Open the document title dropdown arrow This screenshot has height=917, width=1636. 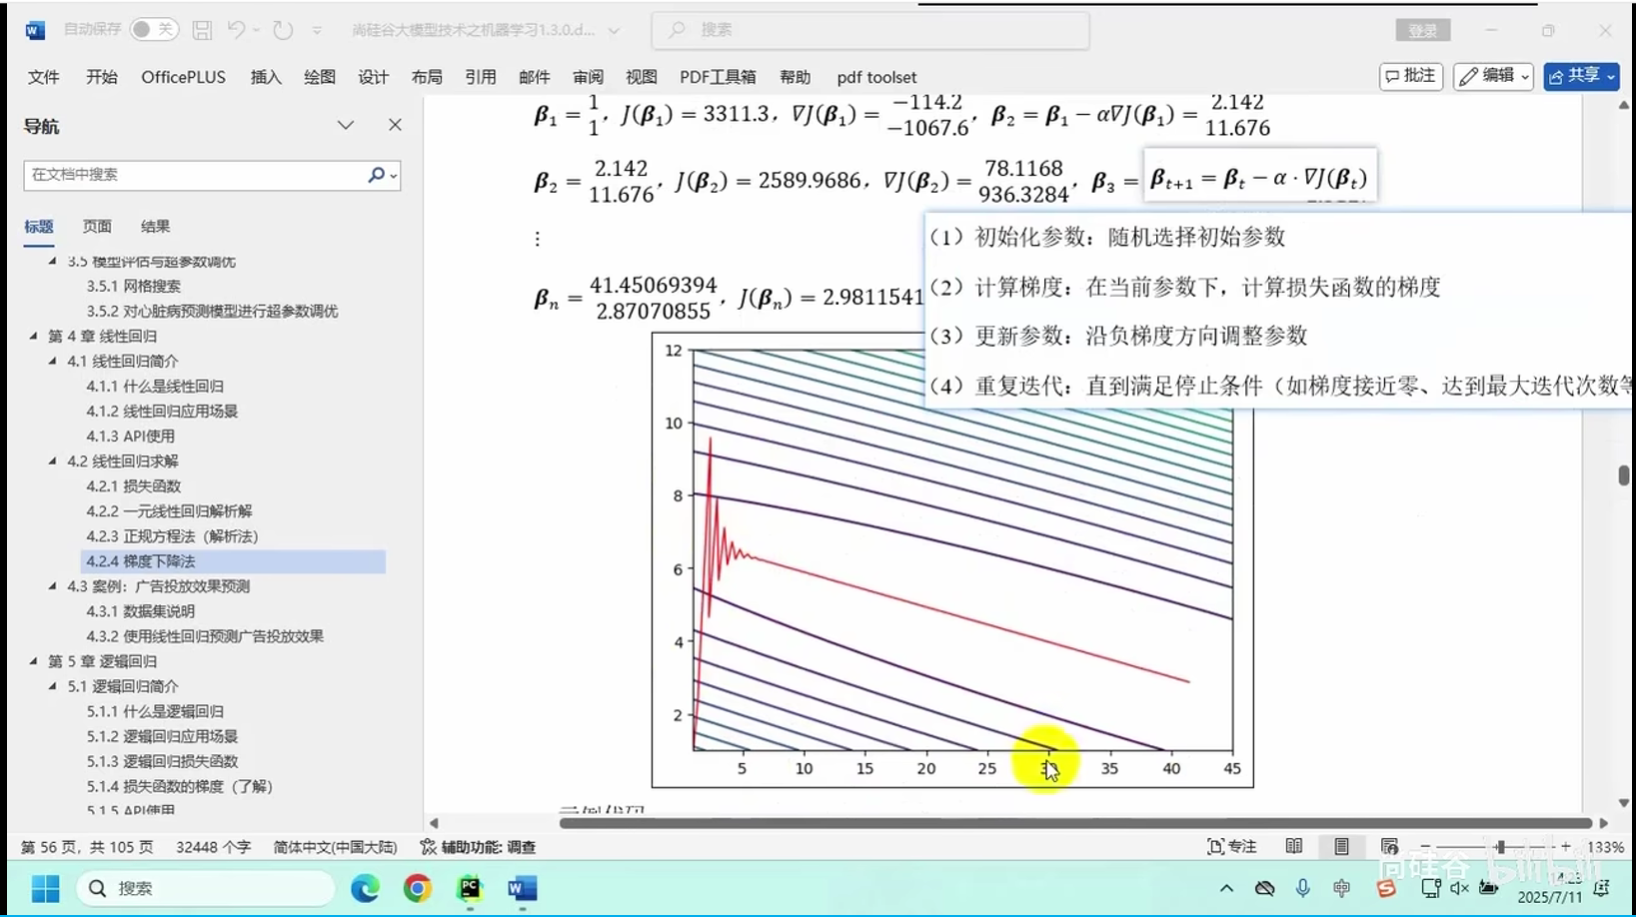[614, 31]
